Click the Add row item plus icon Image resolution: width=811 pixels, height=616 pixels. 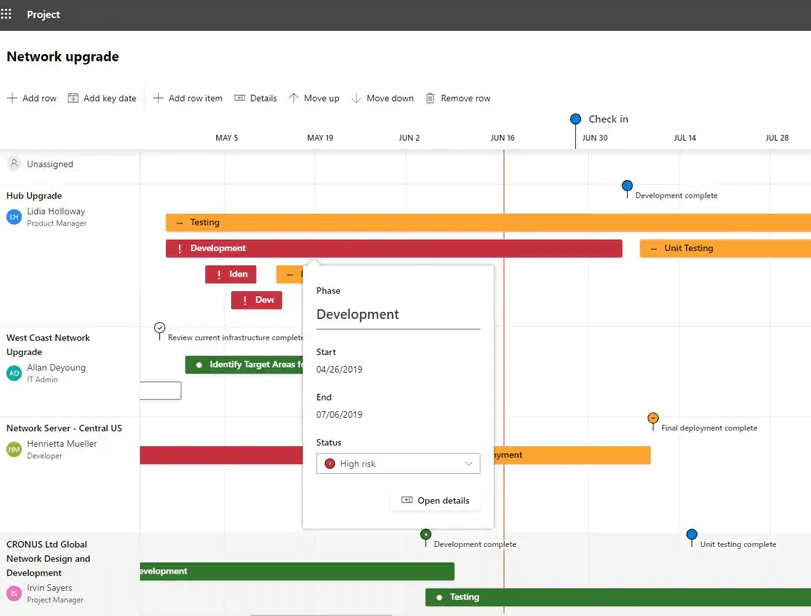coord(158,98)
